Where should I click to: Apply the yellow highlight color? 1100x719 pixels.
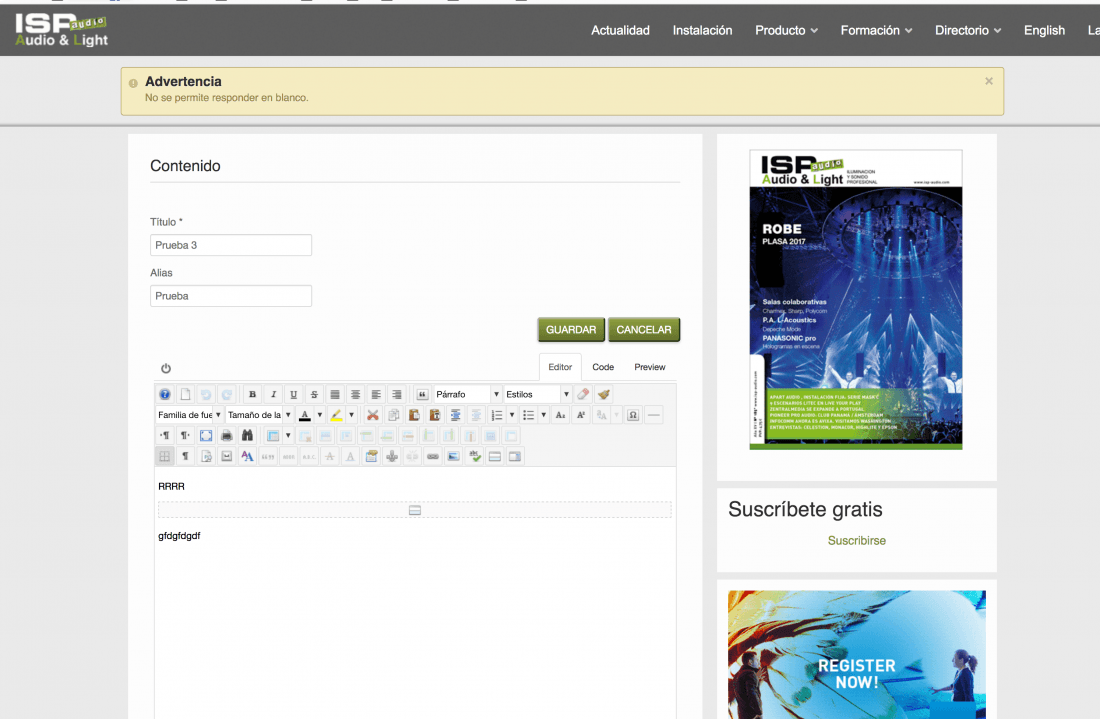coord(337,415)
